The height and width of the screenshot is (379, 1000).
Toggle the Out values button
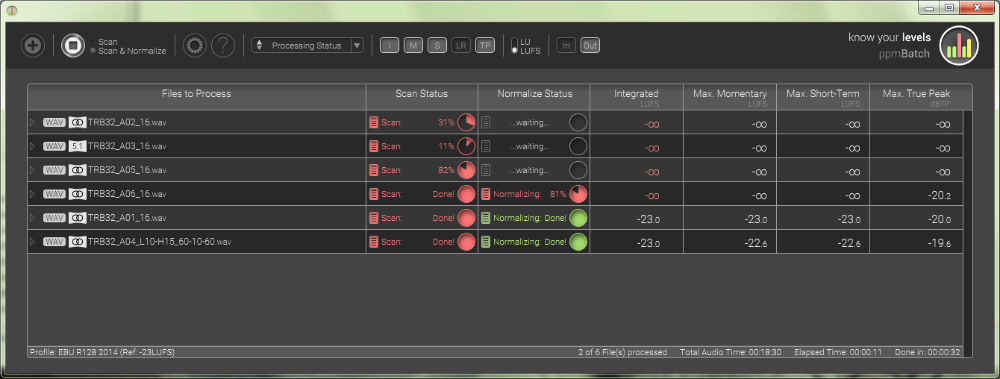pos(590,45)
